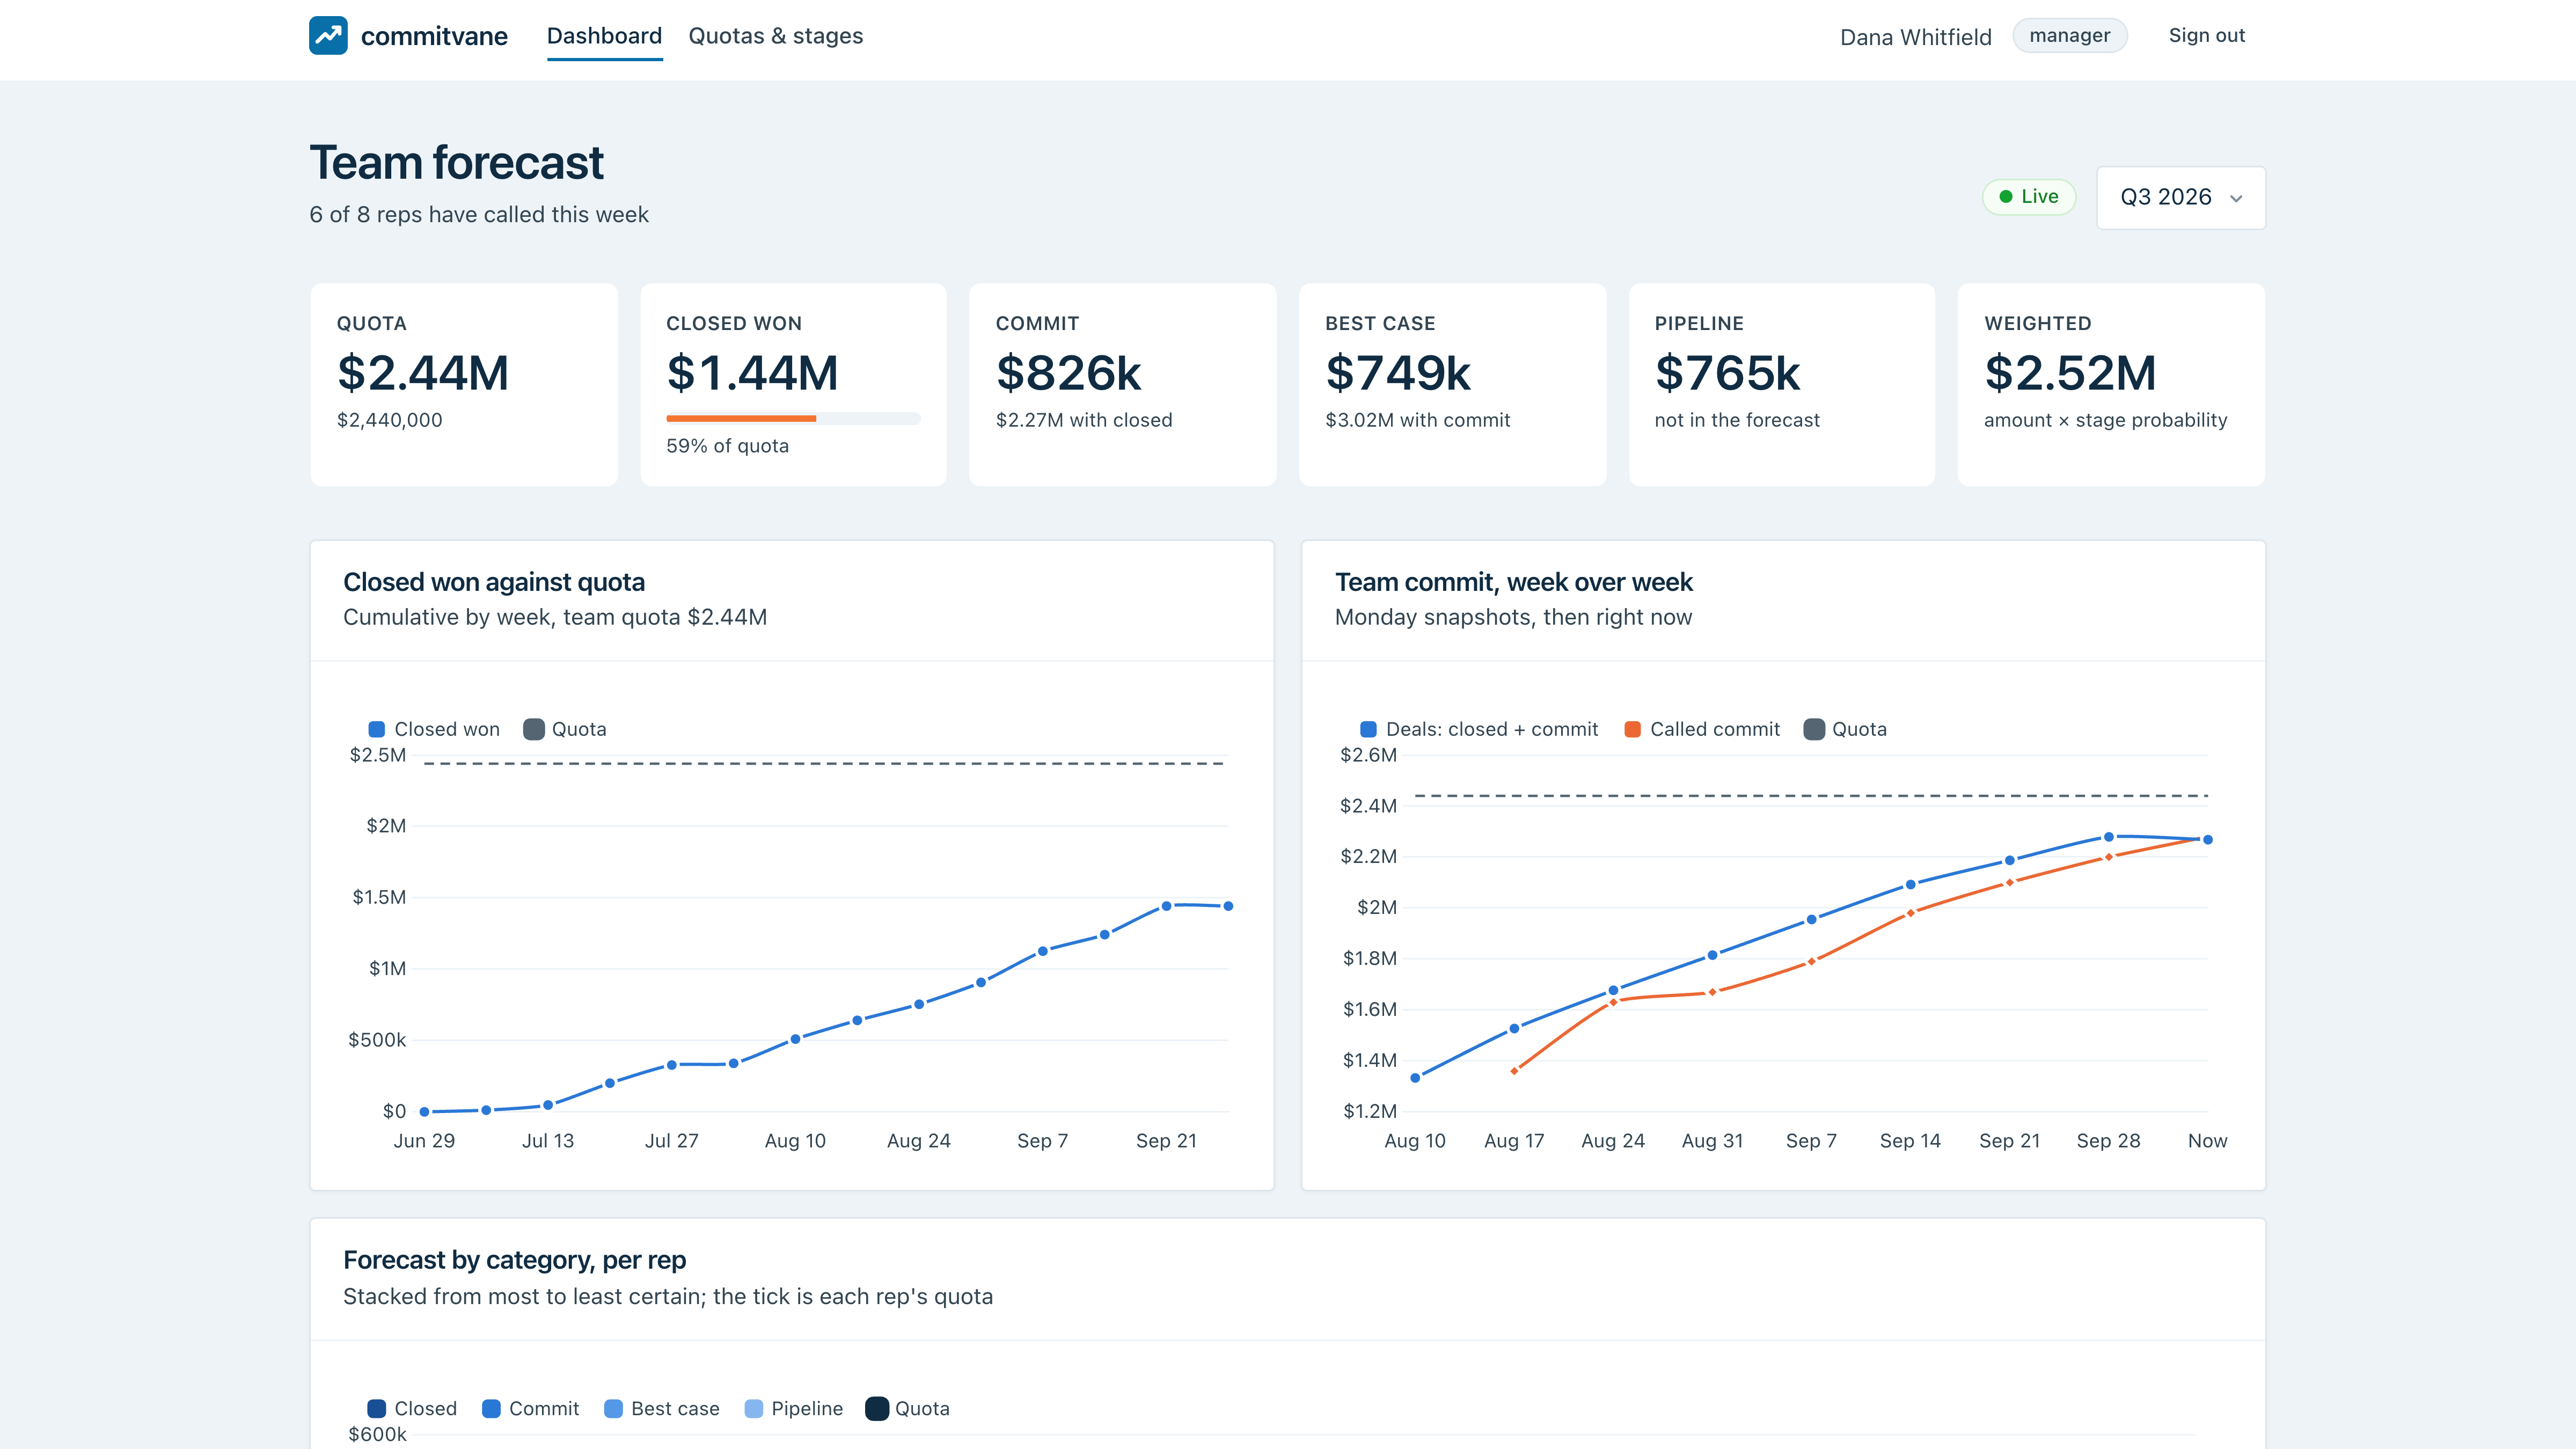Click the Dana Whitfield user name
2576x1449 pixels.
pyautogui.click(x=1915, y=37)
